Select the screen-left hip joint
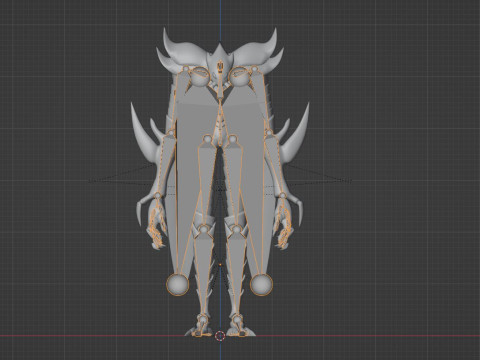This screenshot has width=480, height=360. [x=208, y=138]
